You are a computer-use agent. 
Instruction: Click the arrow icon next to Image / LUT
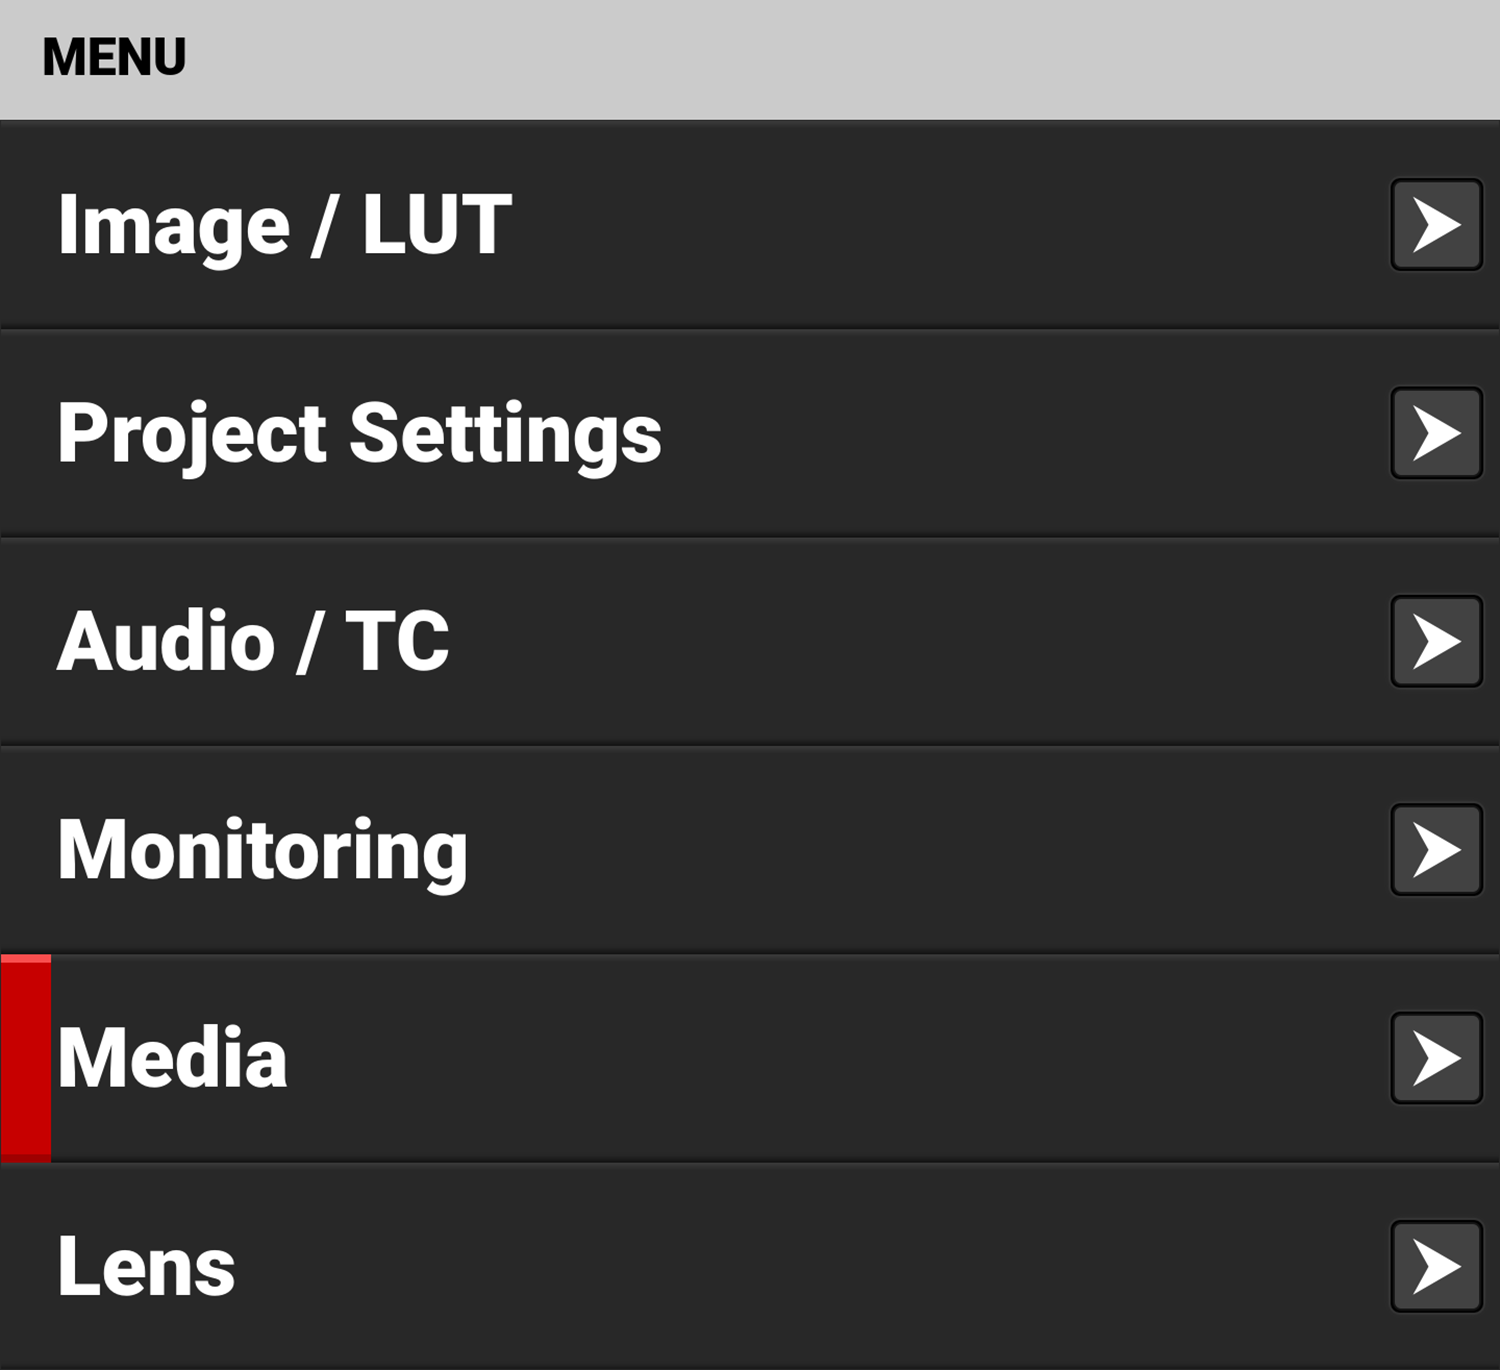1436,225
